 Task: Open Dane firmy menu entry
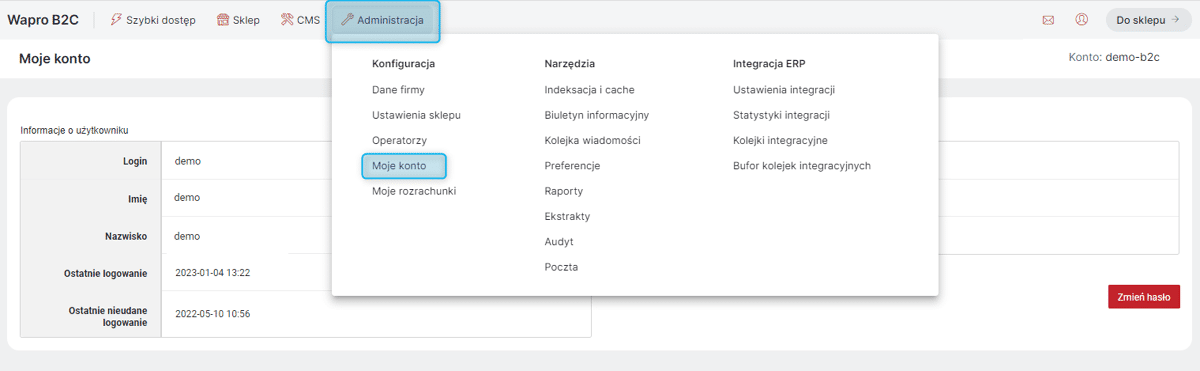click(398, 90)
